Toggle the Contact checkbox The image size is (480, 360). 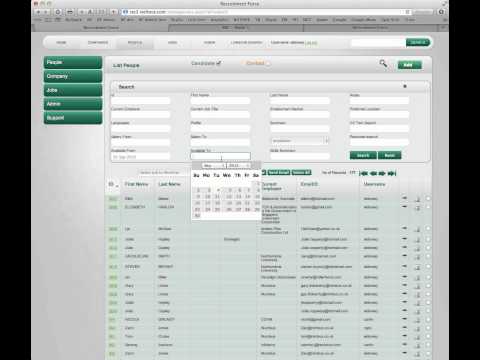tap(268, 63)
